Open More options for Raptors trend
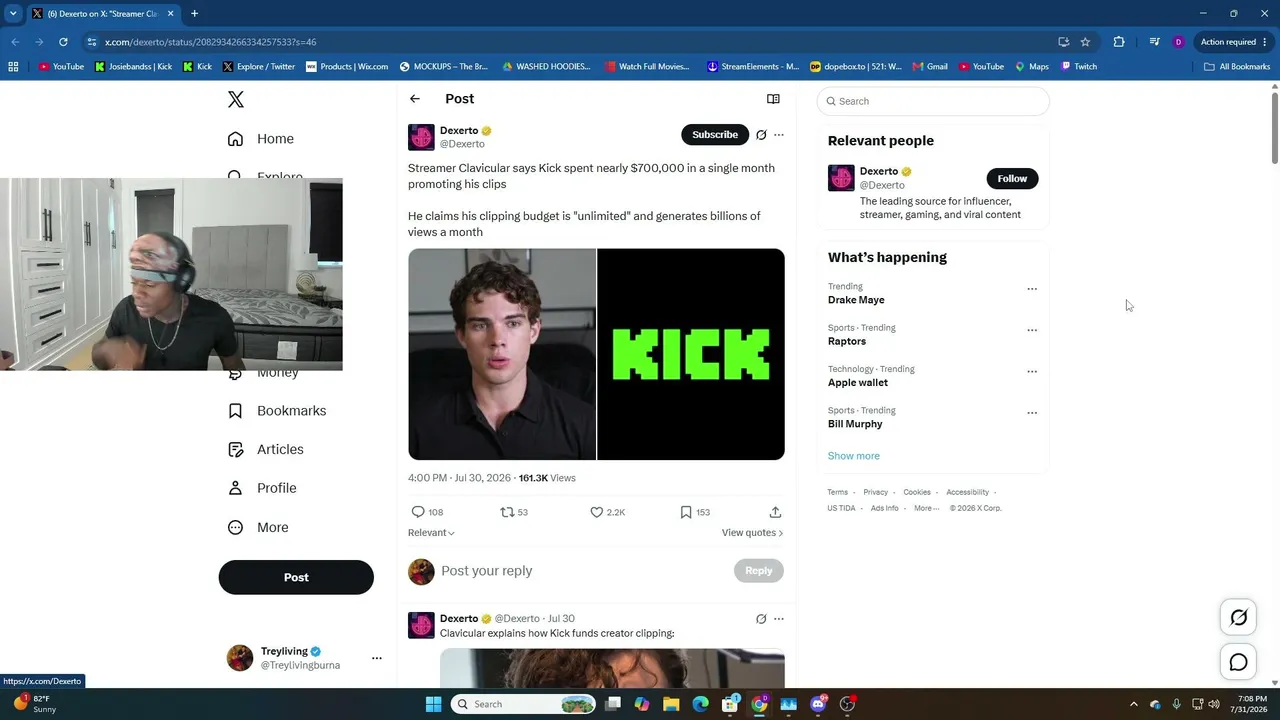The width and height of the screenshot is (1280, 720). coord(1032,330)
